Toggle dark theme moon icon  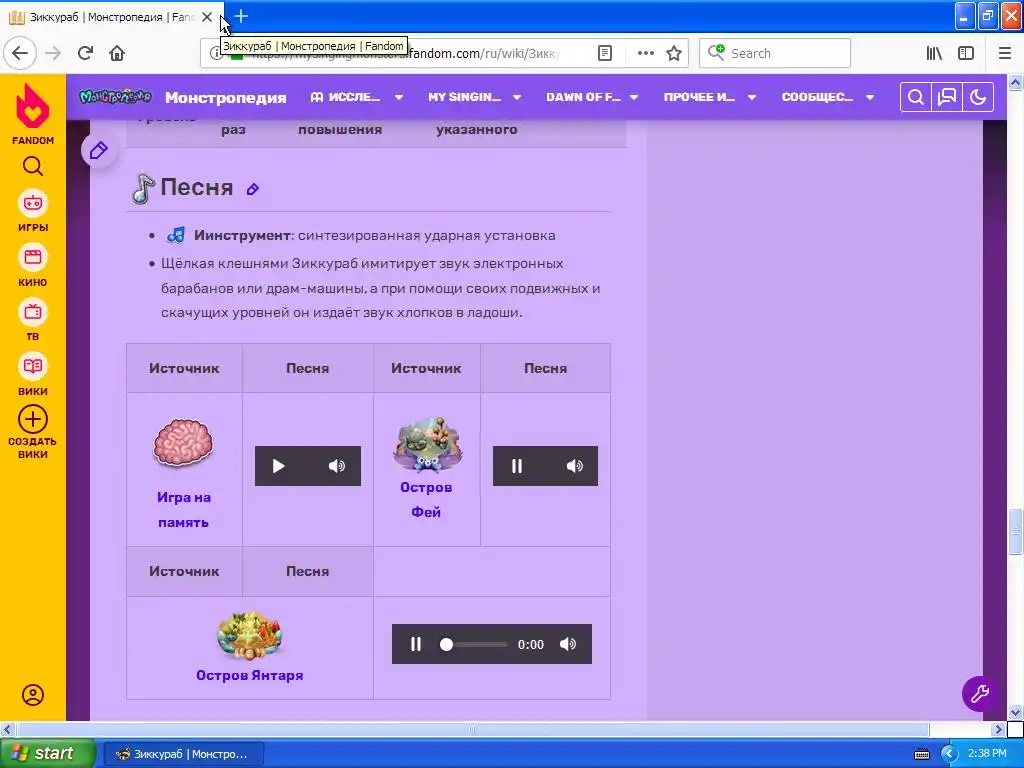pyautogui.click(x=978, y=97)
